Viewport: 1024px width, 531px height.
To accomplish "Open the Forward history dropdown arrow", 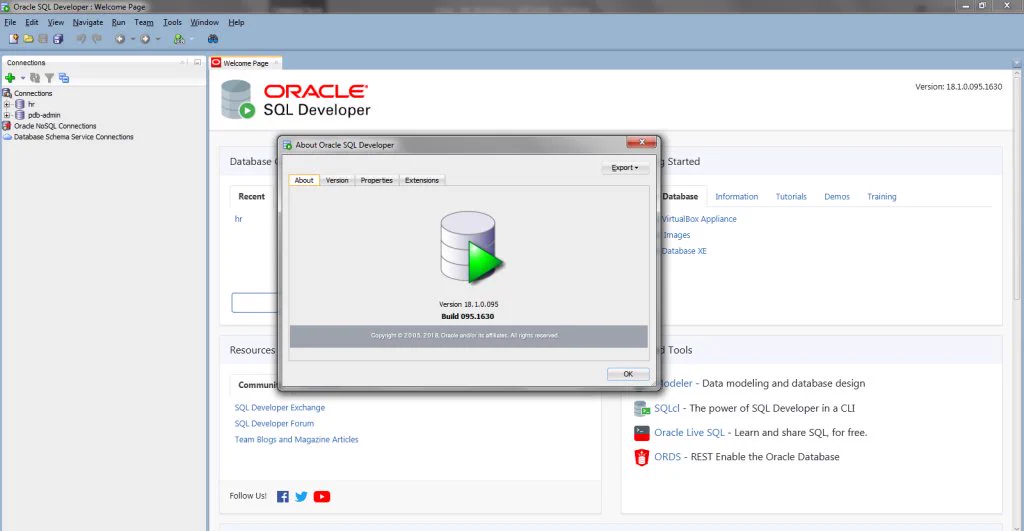I will [157, 39].
